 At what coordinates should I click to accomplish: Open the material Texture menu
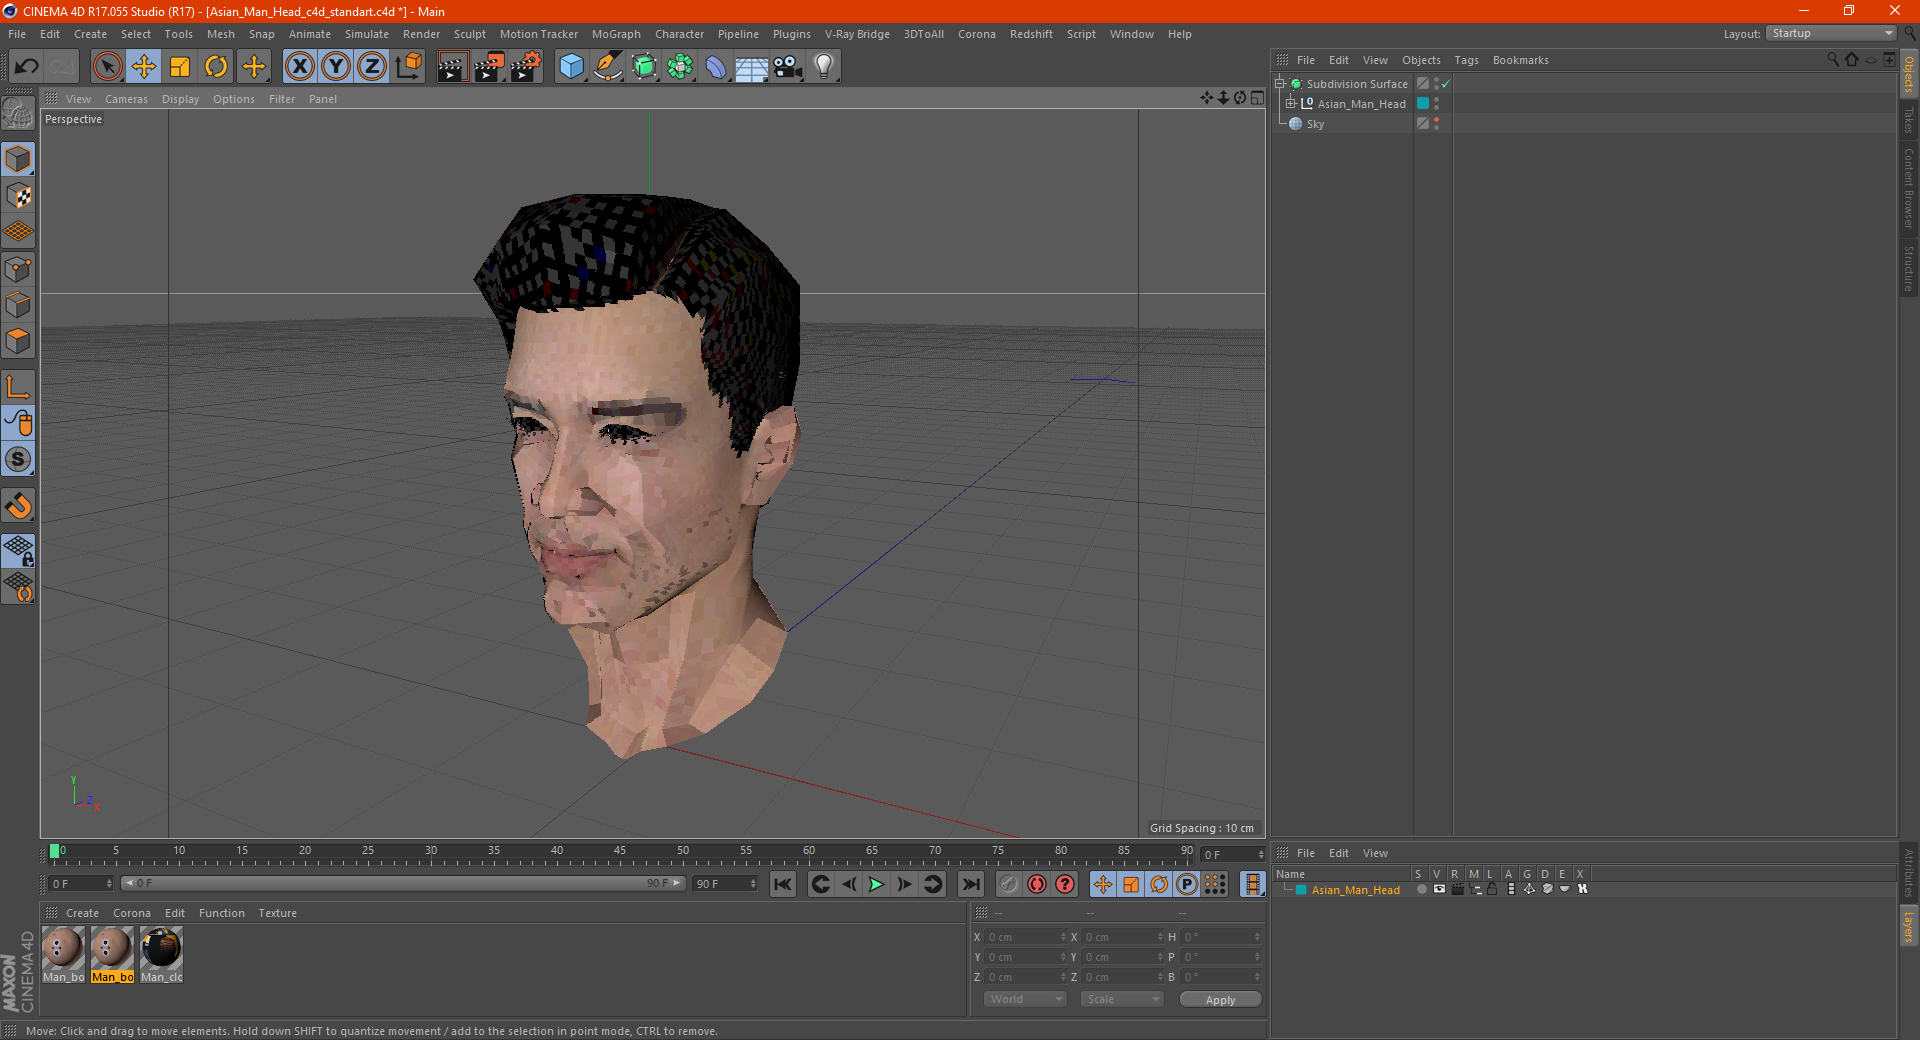pyautogui.click(x=277, y=913)
